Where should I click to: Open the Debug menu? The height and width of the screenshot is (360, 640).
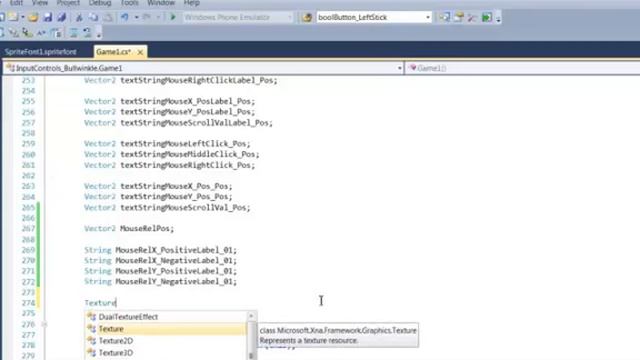(100, 3)
